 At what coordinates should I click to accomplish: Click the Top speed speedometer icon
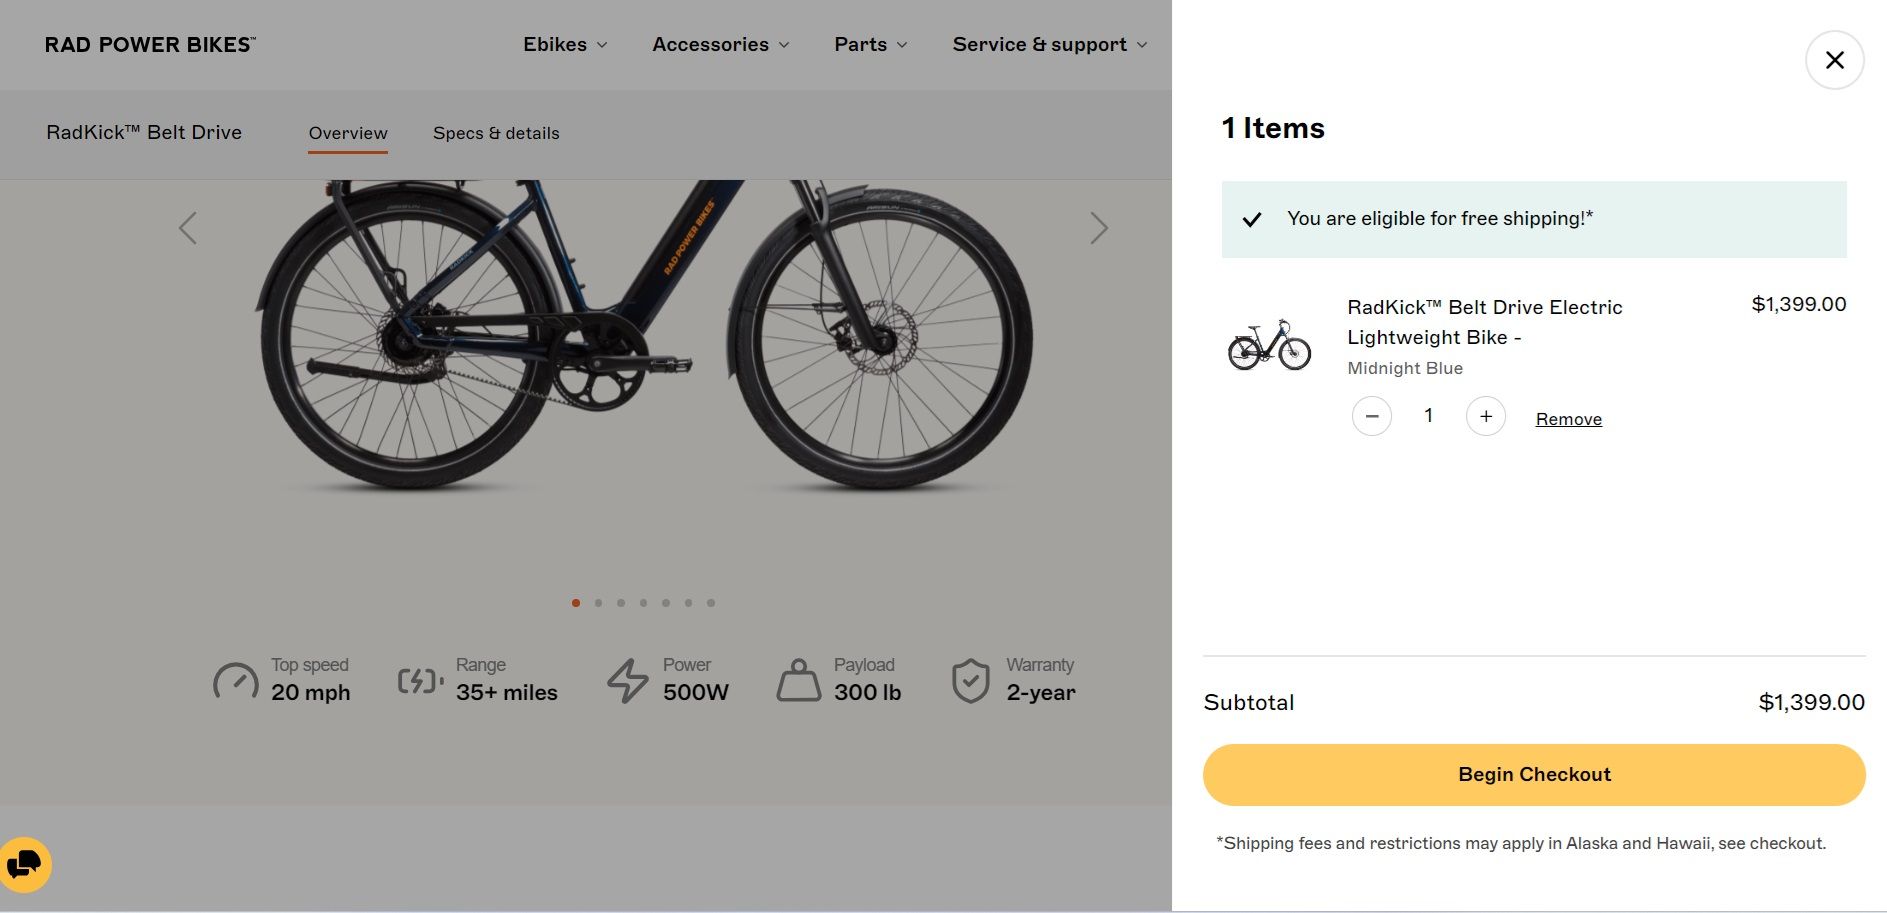coord(236,681)
